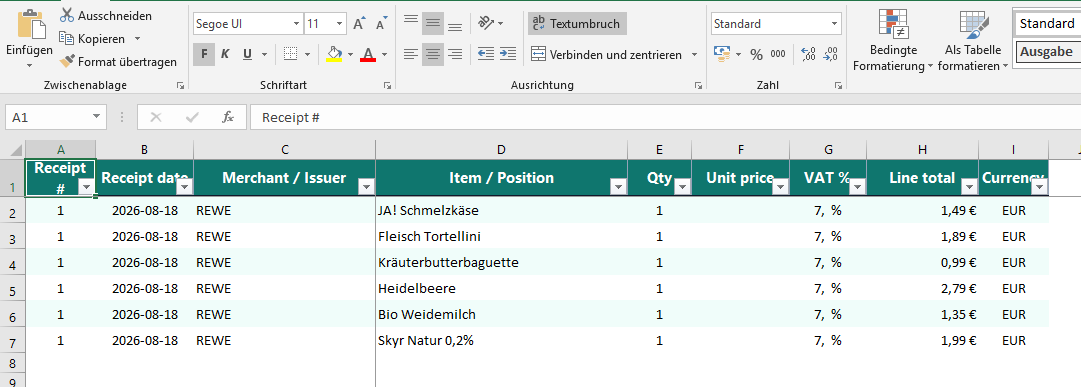The height and width of the screenshot is (387, 1081).
Task: Click Verbinden und zentrieren button
Action: (x=607, y=54)
